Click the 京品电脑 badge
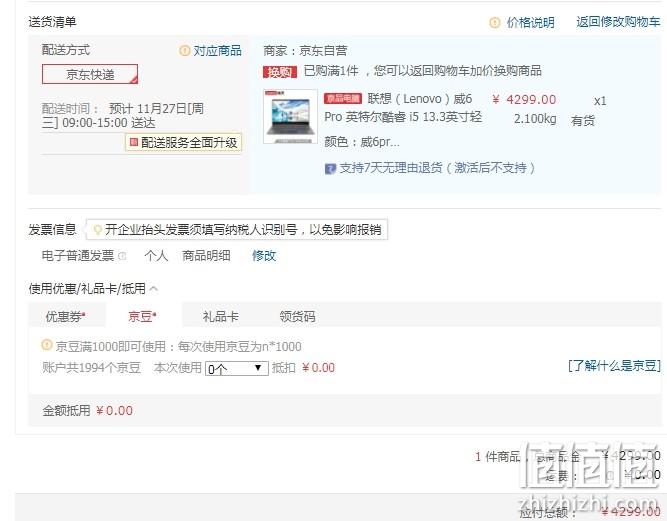Screen dimensions: 667x521 [343, 99]
